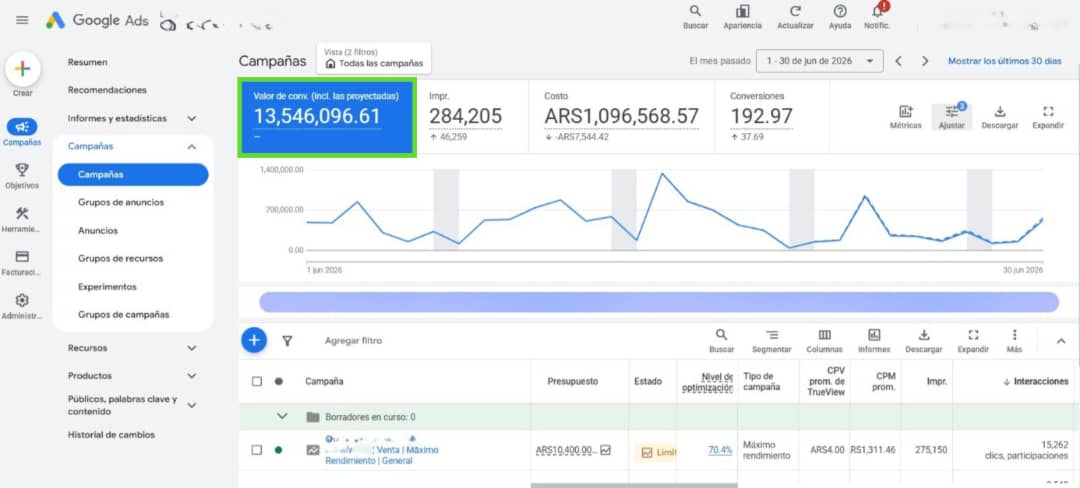Viewport: 1080px width, 488px height.
Task: Check the Máximo Rendimiento campaign row checkbox
Action: tap(257, 450)
